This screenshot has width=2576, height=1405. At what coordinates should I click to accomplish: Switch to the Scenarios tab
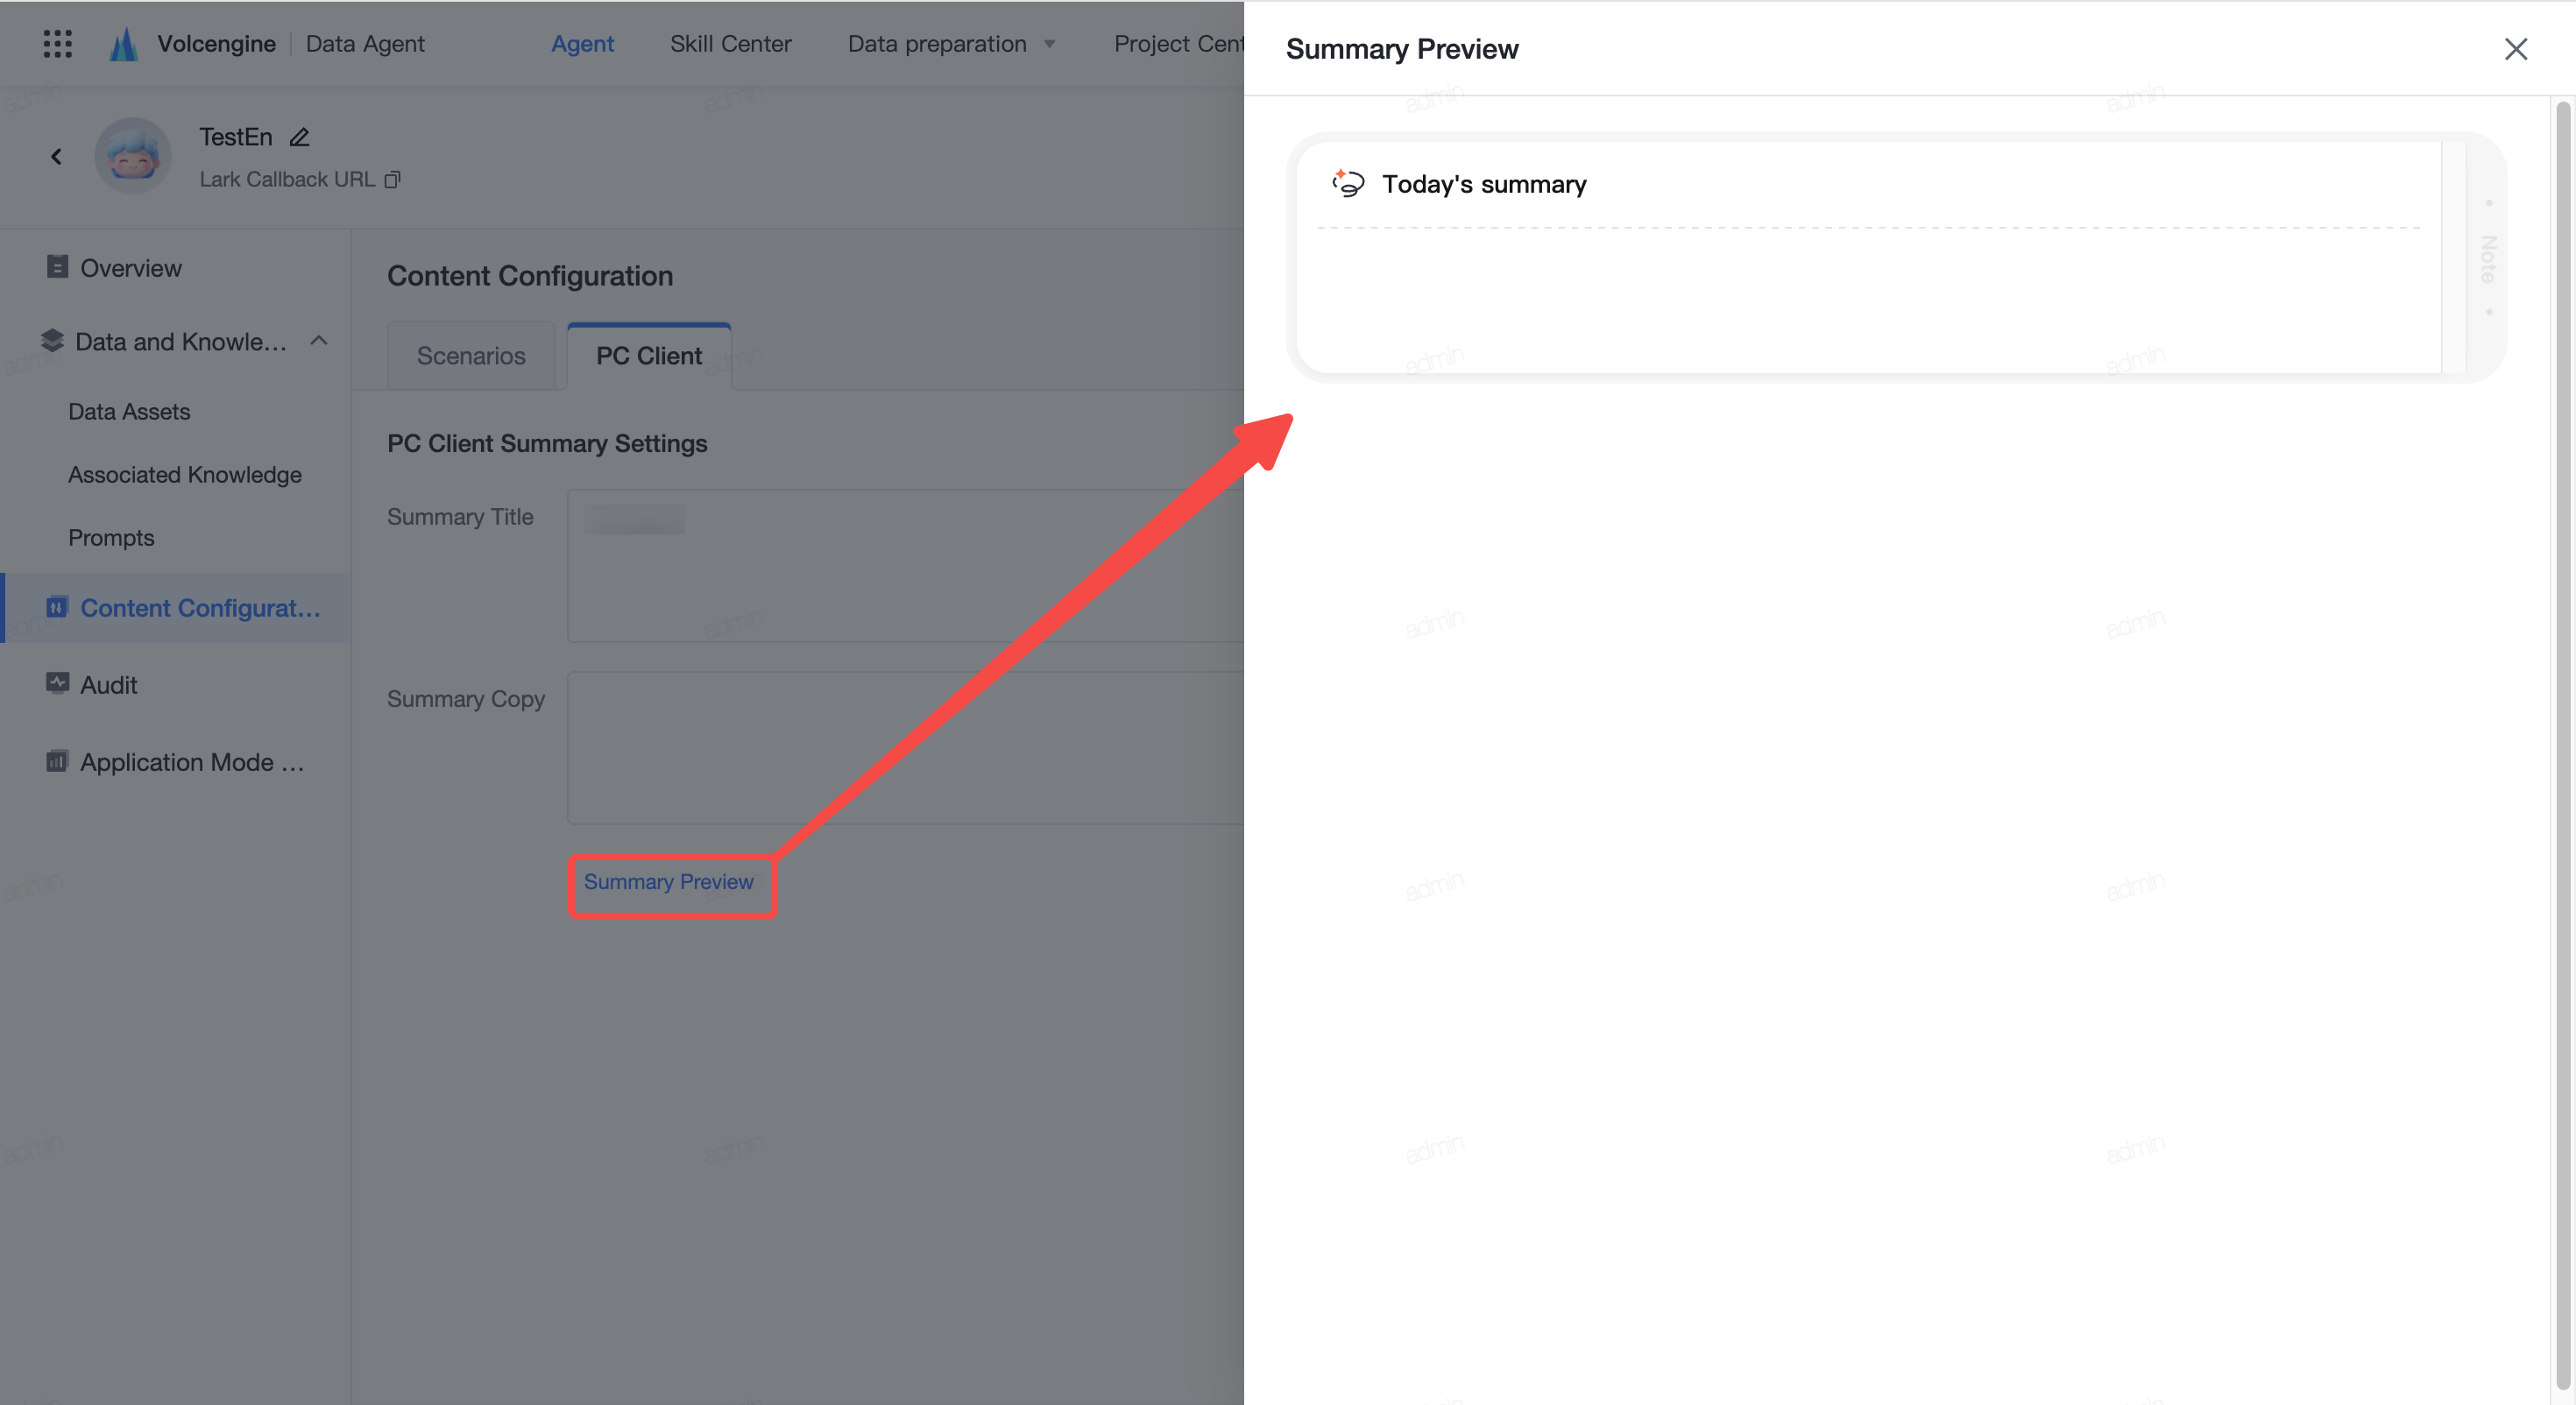coord(471,355)
